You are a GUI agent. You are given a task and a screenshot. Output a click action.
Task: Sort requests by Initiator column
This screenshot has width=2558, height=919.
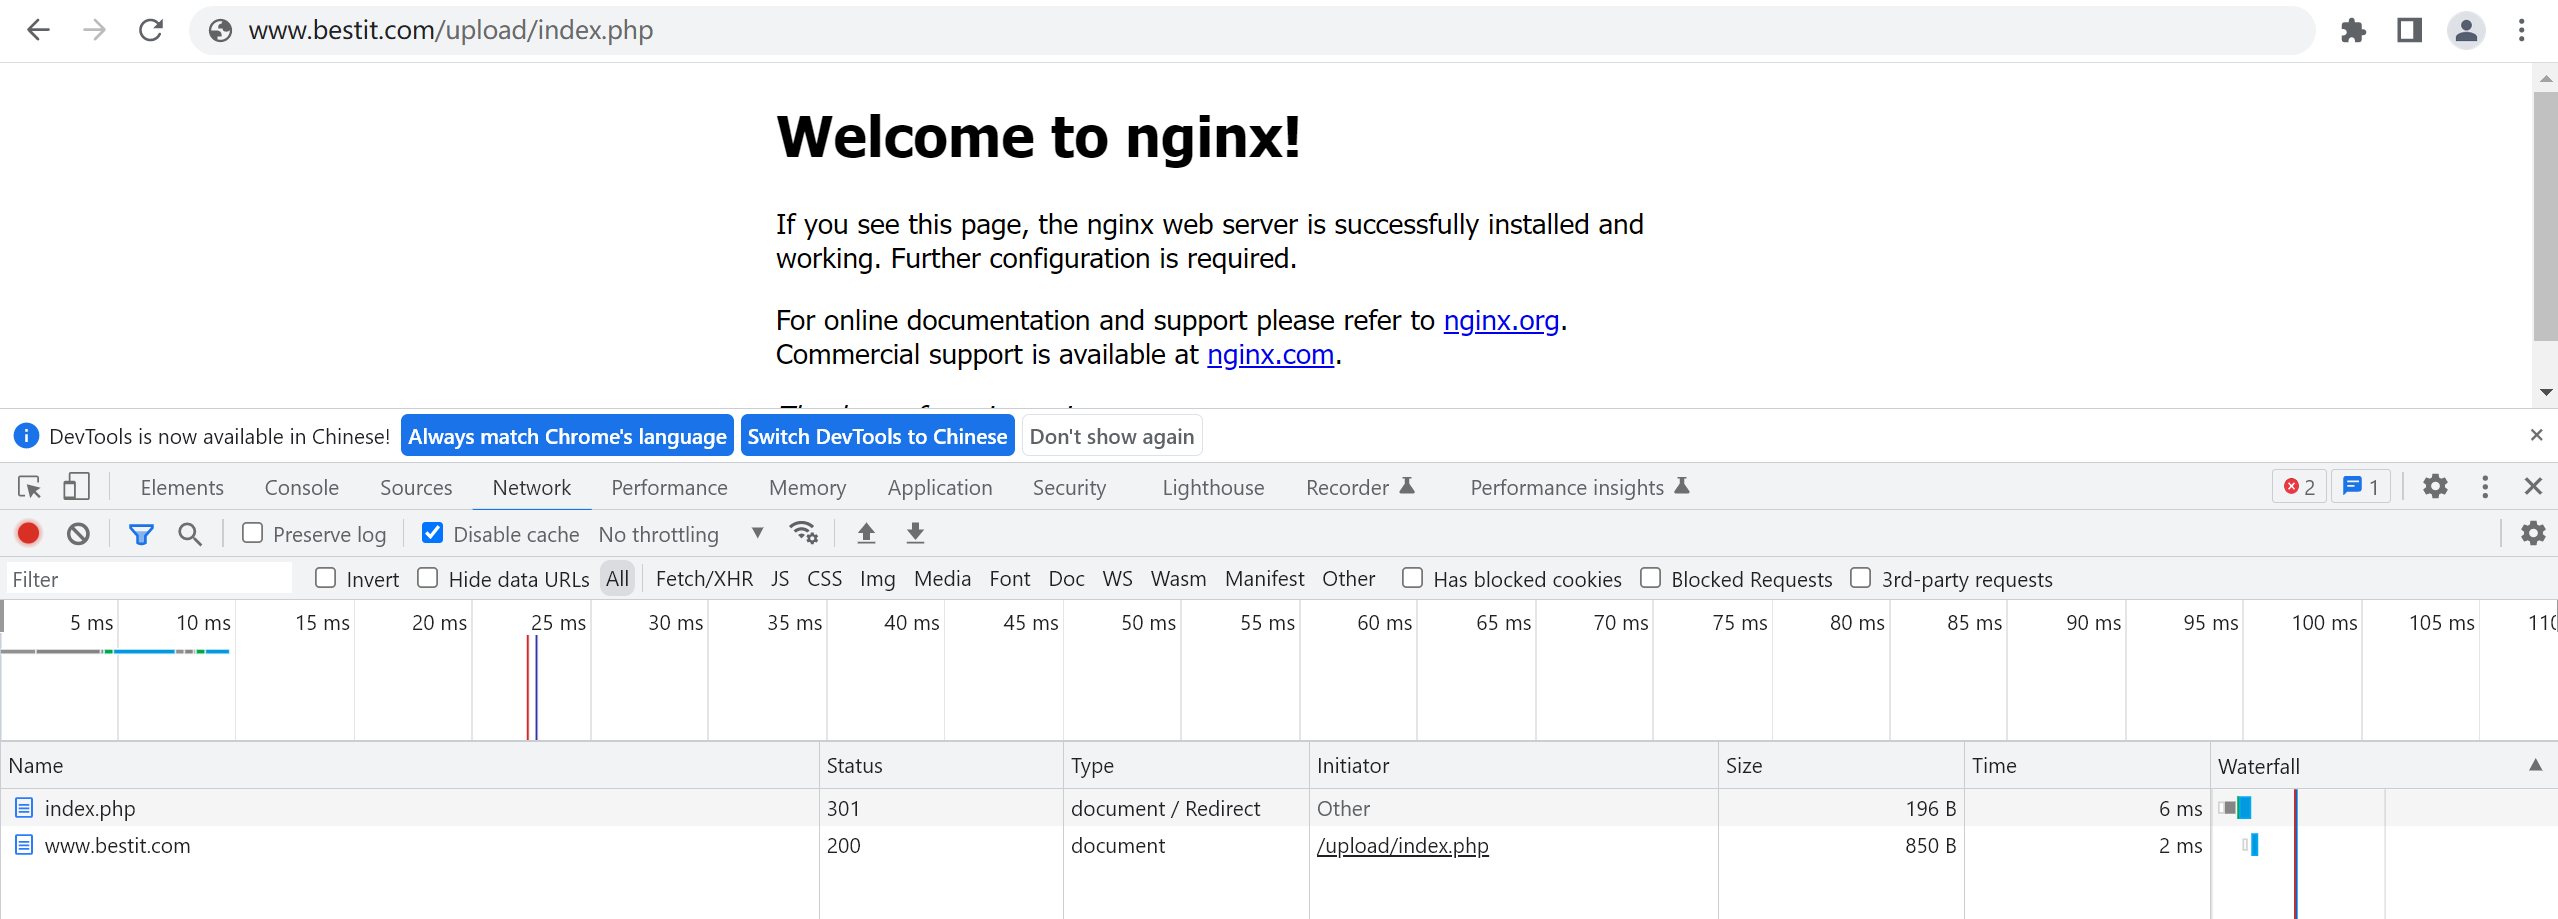tap(1513, 766)
